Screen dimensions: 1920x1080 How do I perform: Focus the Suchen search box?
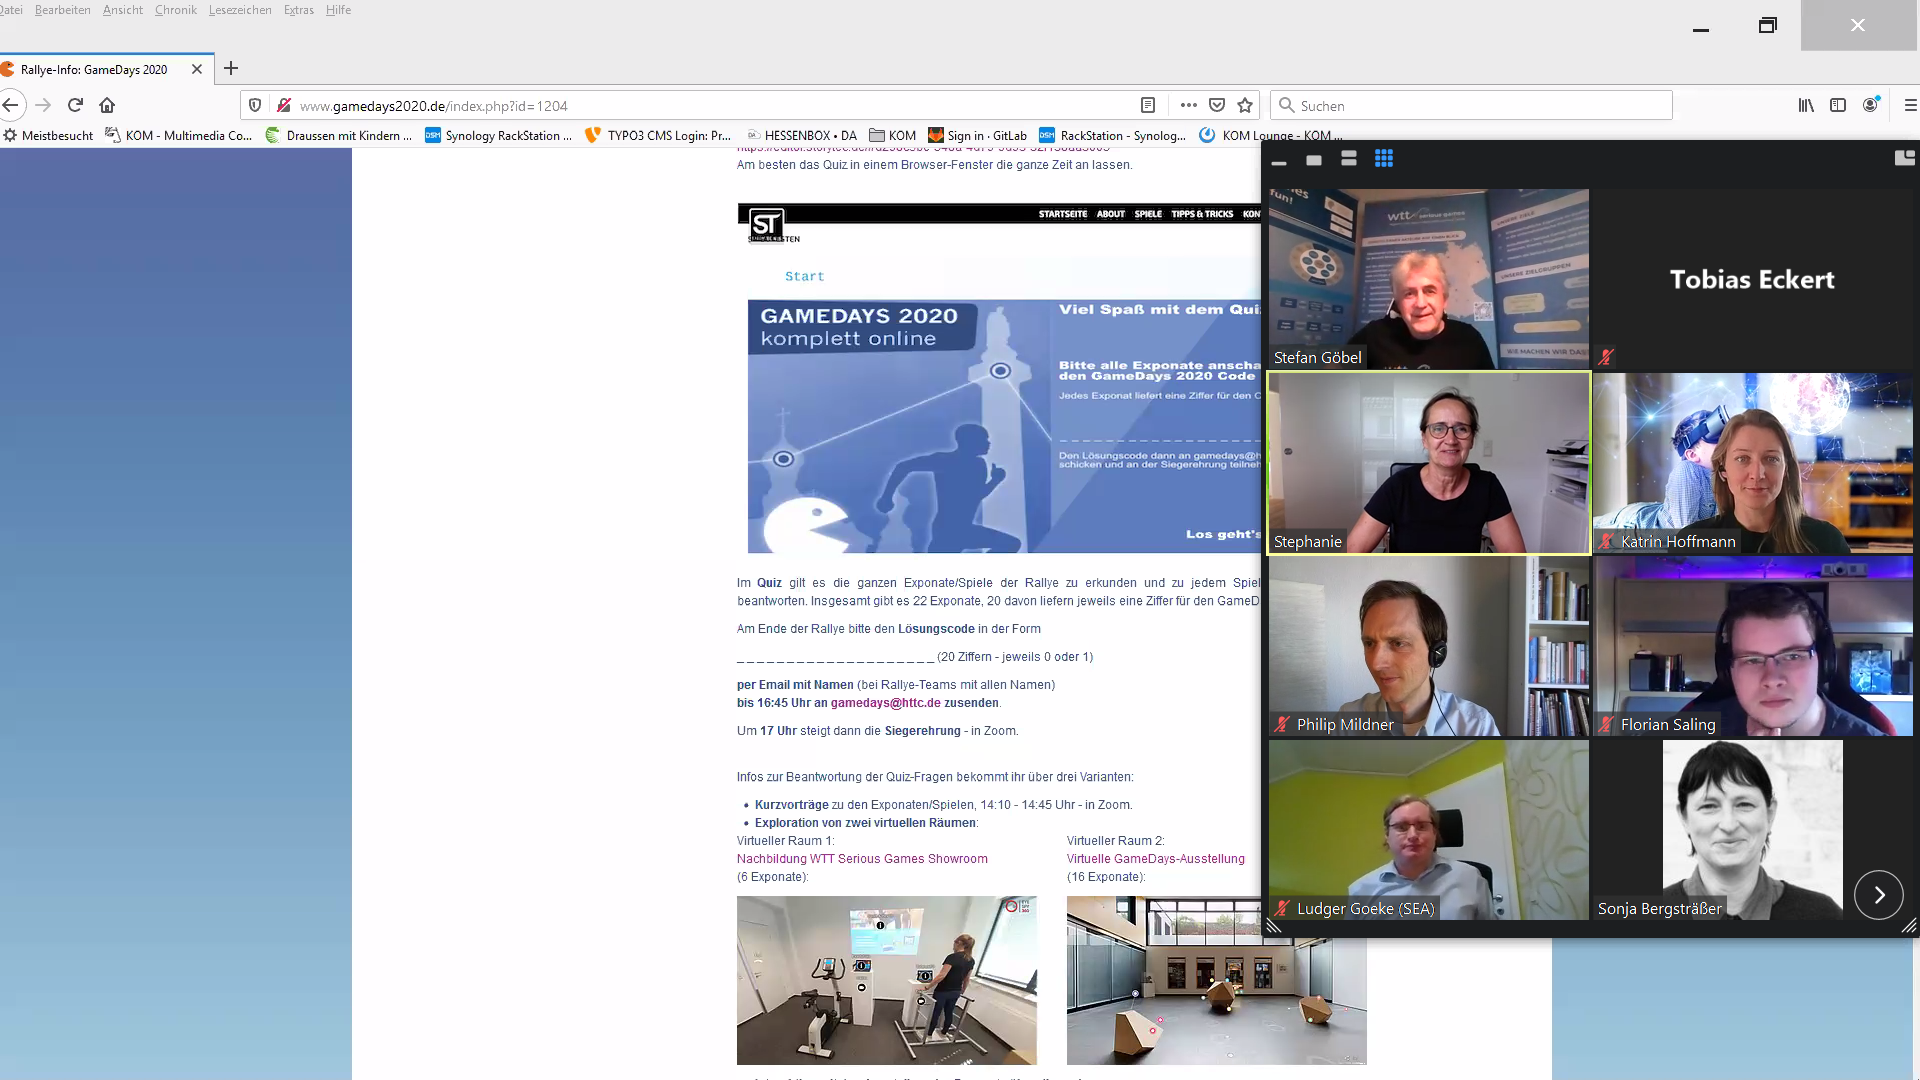(1471, 105)
